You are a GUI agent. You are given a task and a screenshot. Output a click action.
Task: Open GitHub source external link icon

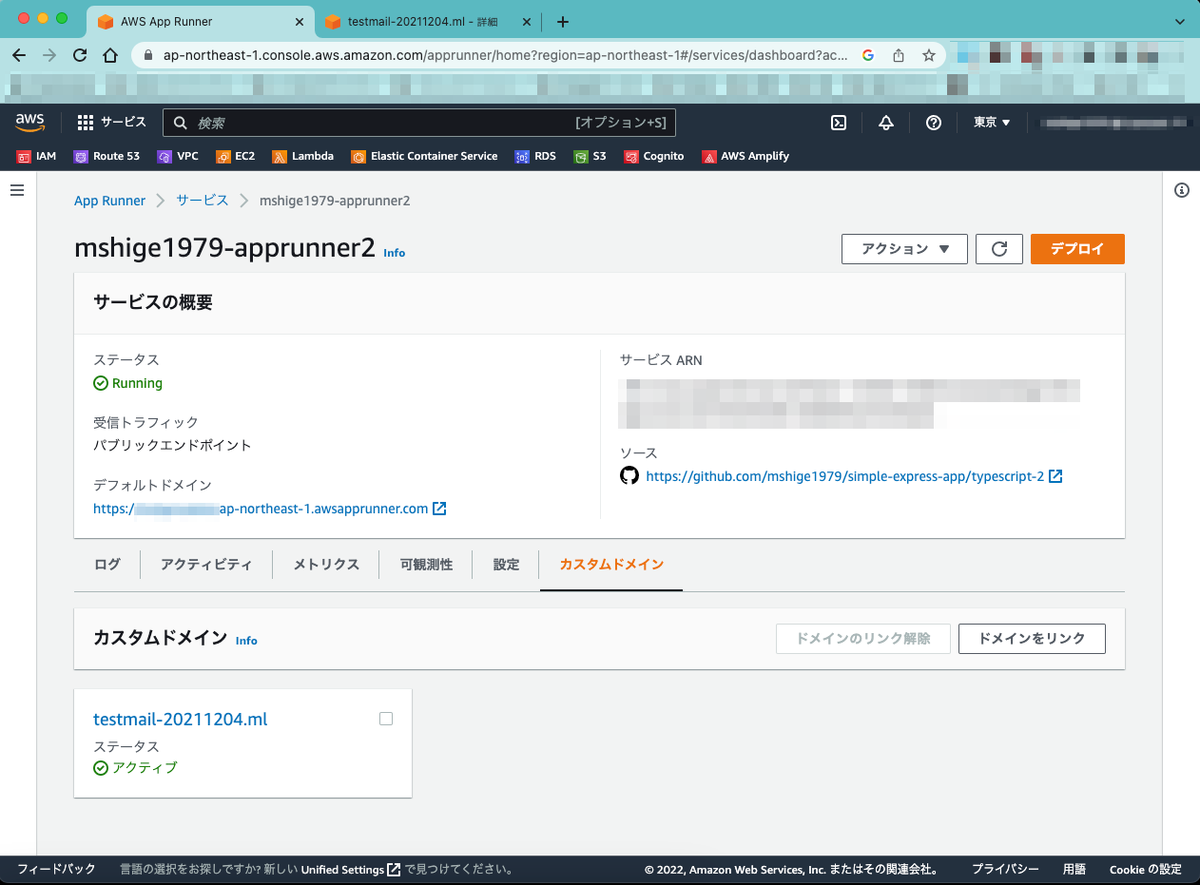coord(1055,476)
